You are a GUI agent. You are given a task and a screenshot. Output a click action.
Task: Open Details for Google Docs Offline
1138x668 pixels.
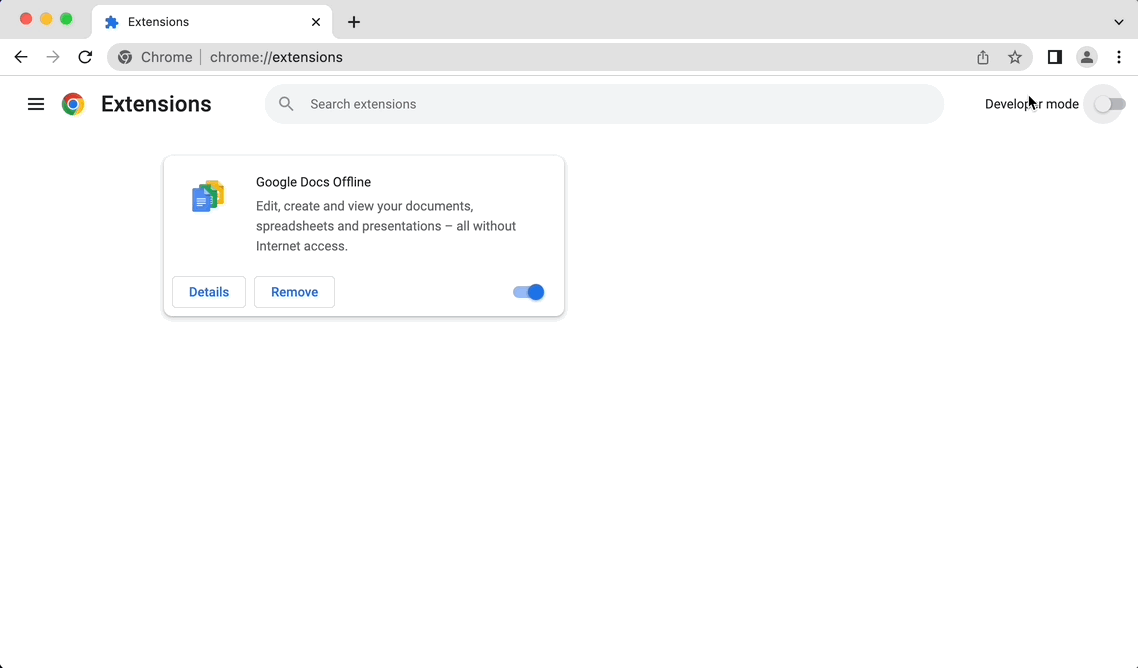point(208,291)
